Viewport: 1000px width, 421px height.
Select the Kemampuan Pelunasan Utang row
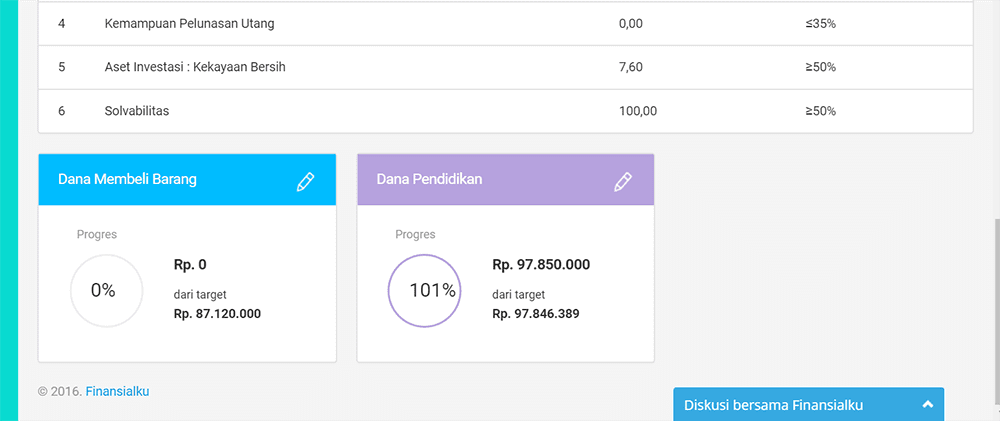click(x=189, y=23)
